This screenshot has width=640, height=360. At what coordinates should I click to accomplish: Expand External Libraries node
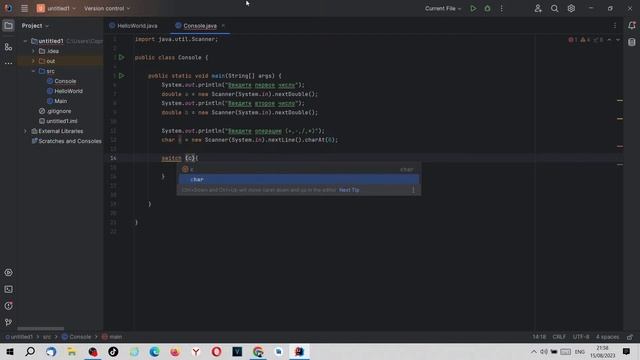25,131
